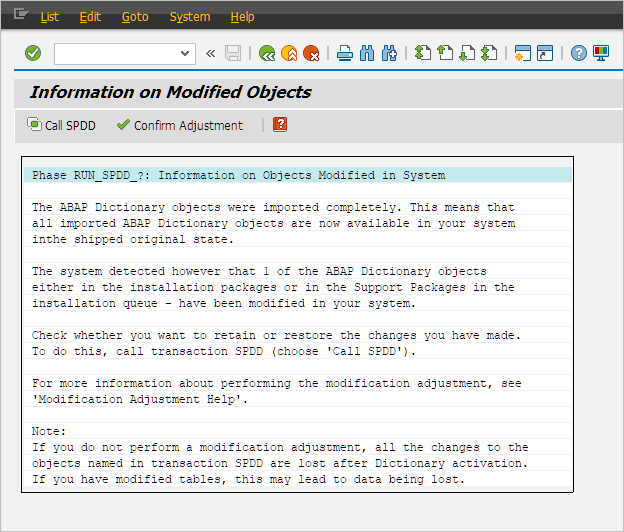Click the green Back arrow icon
This screenshot has height=532, width=624.
point(266,53)
